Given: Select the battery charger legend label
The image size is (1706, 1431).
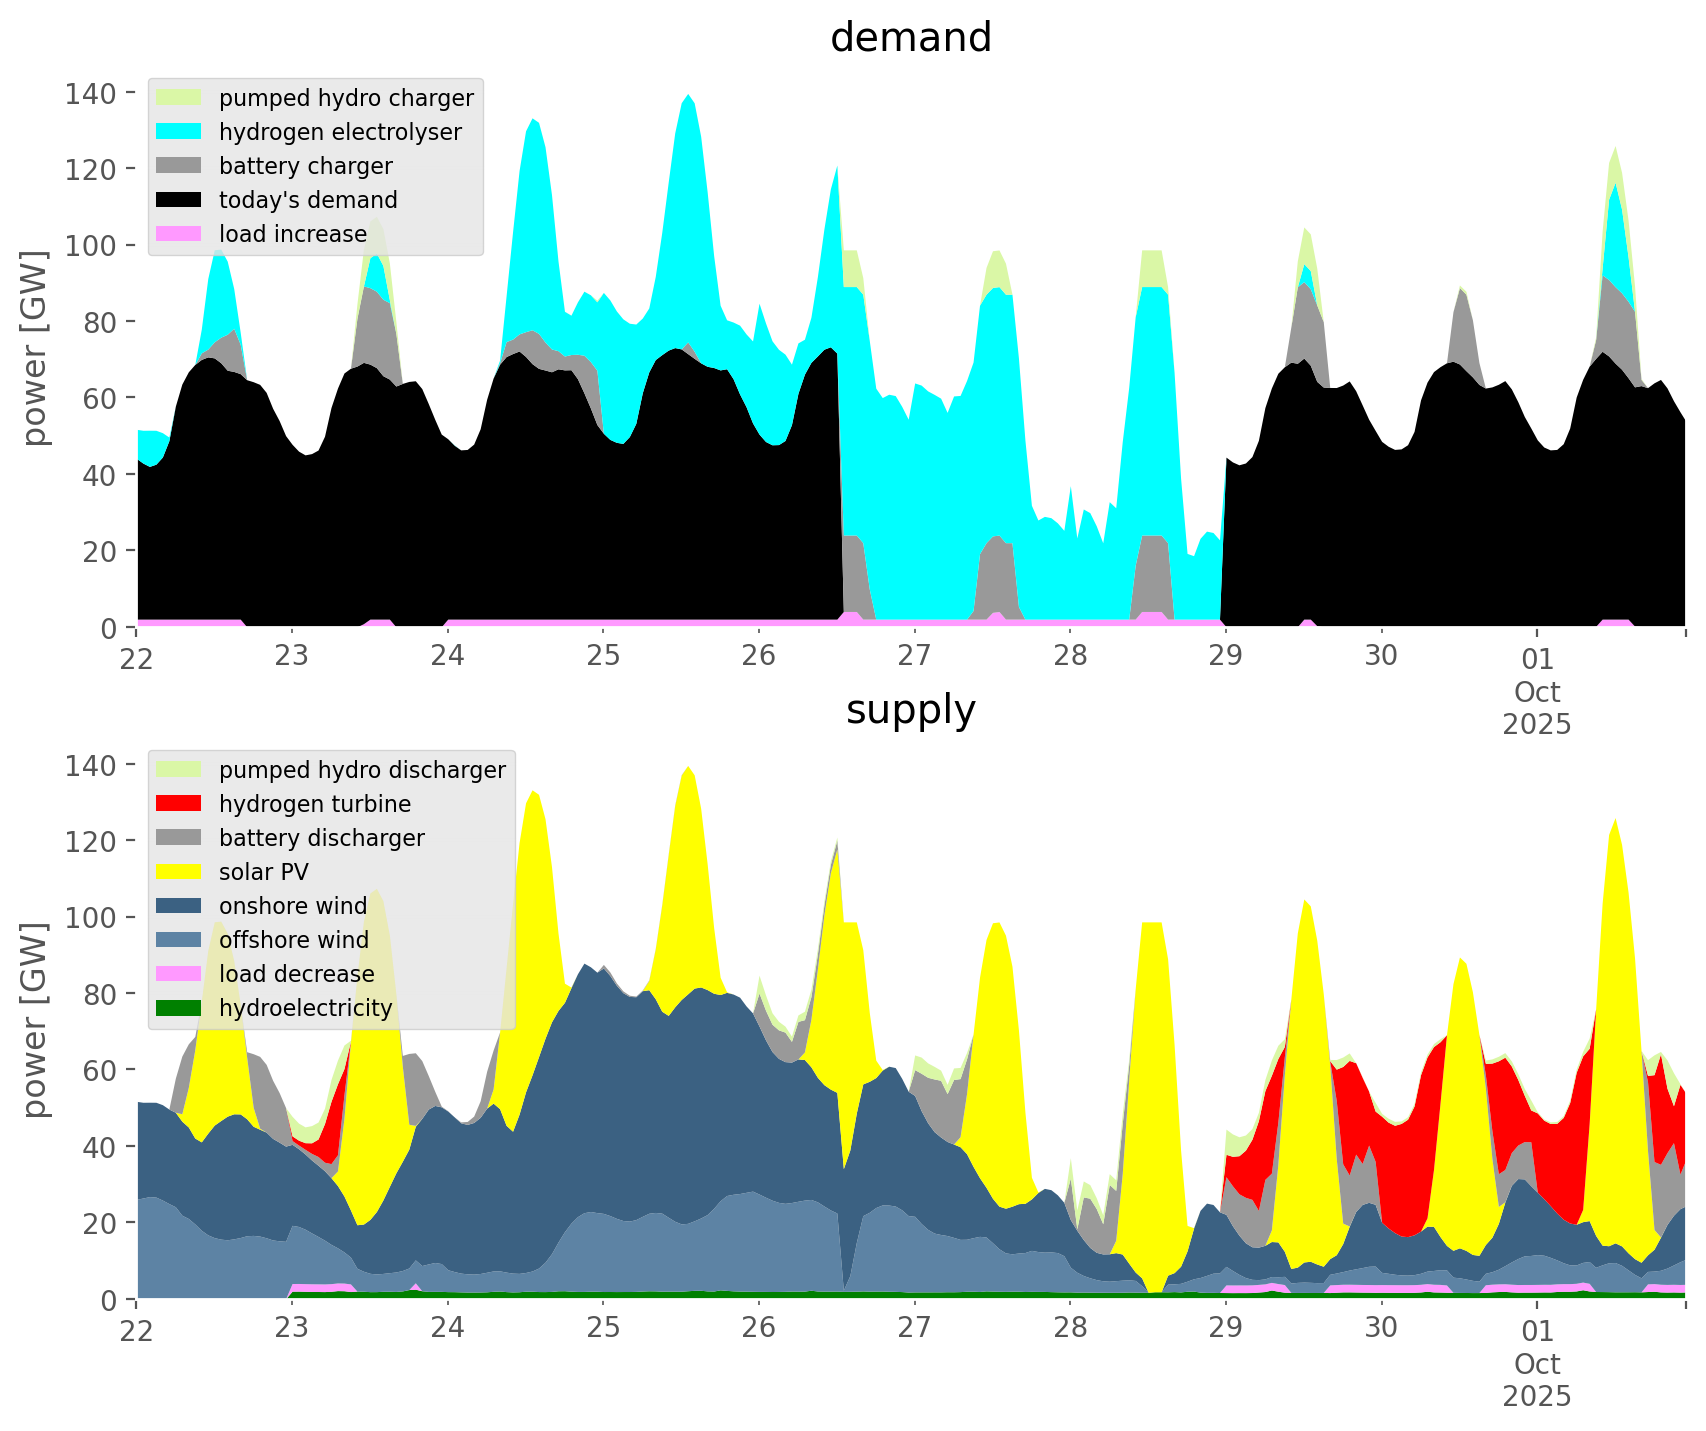Looking at the screenshot, I should [306, 166].
